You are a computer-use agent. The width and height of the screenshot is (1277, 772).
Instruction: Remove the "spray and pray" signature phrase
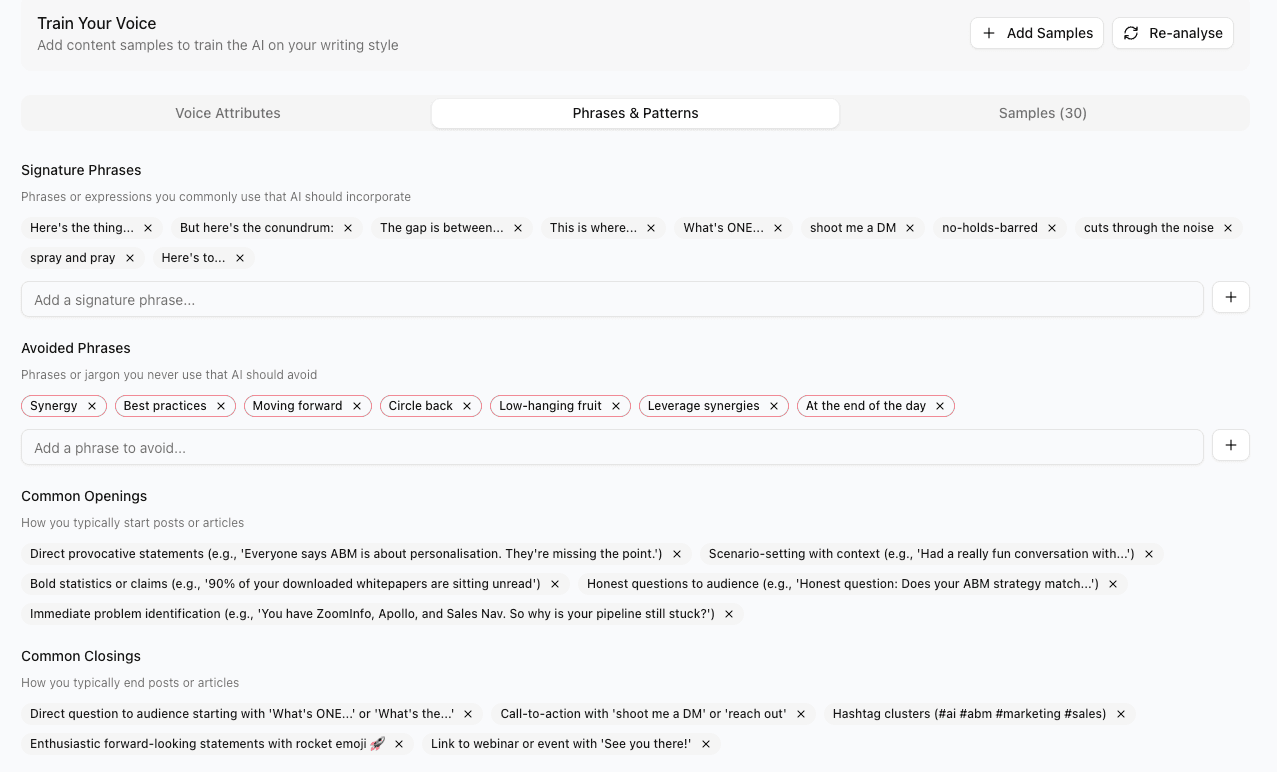(129, 257)
